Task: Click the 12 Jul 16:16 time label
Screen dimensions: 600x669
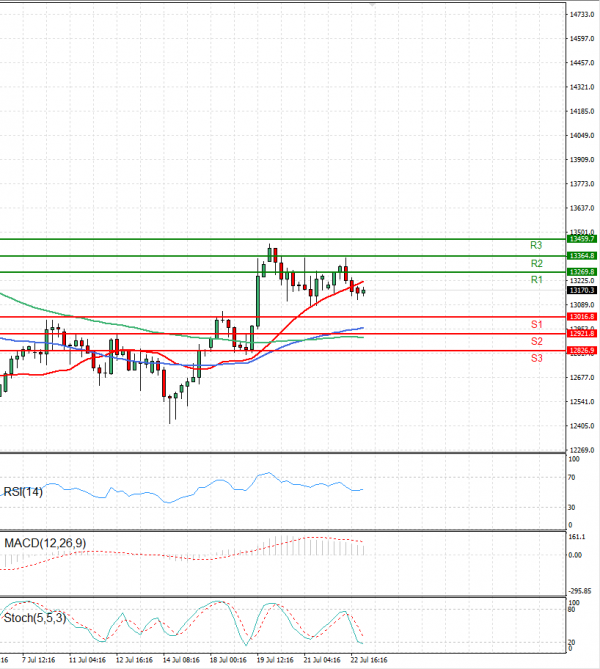Action: (x=134, y=660)
